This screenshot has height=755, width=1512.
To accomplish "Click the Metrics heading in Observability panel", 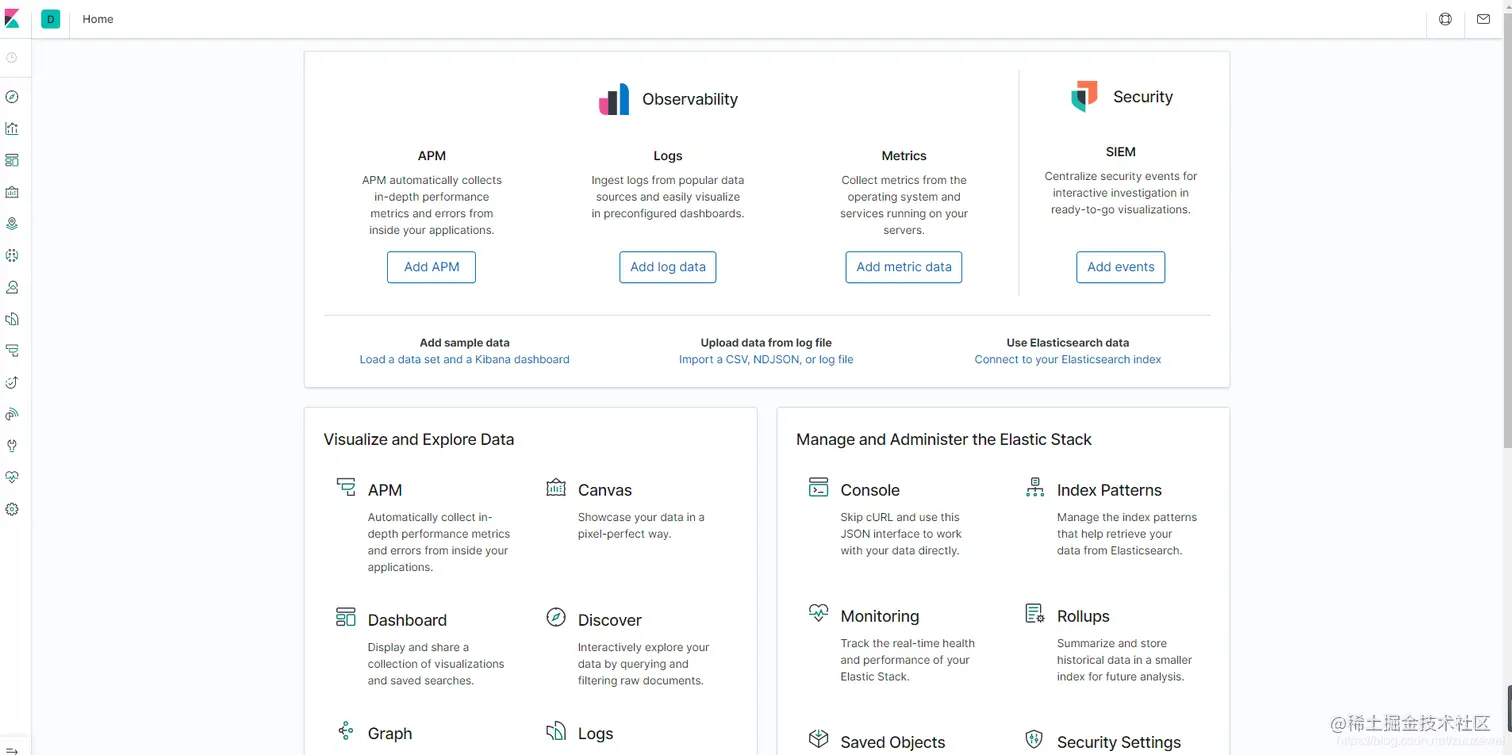I will [904, 156].
